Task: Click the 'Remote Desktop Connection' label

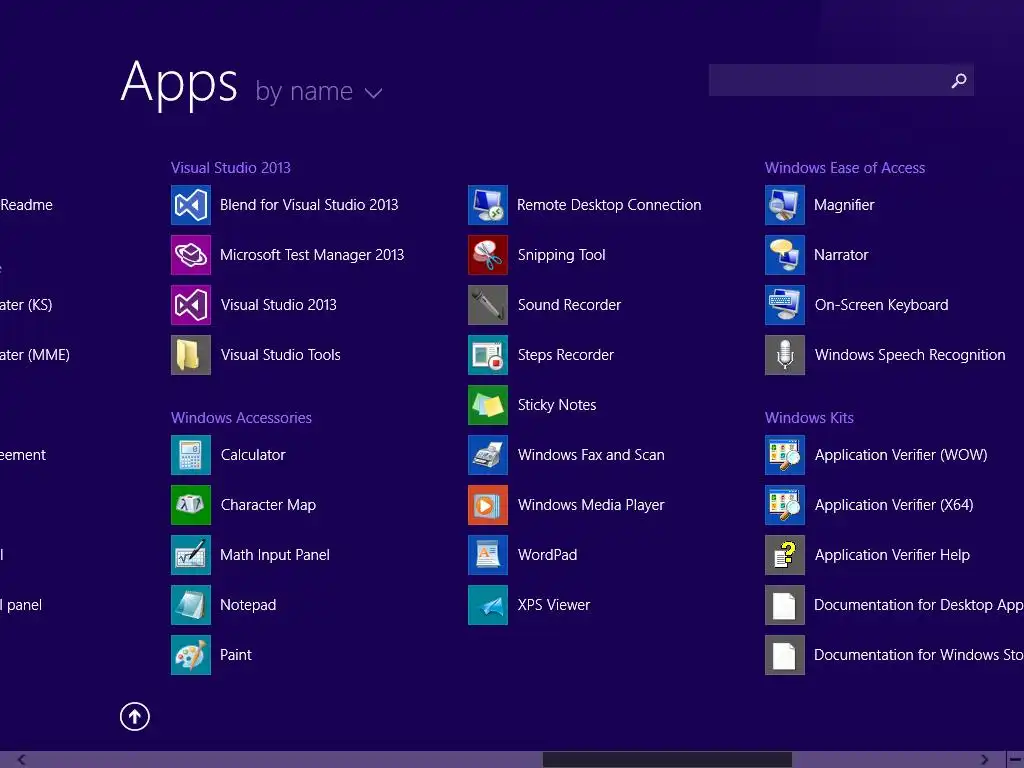Action: pos(609,205)
